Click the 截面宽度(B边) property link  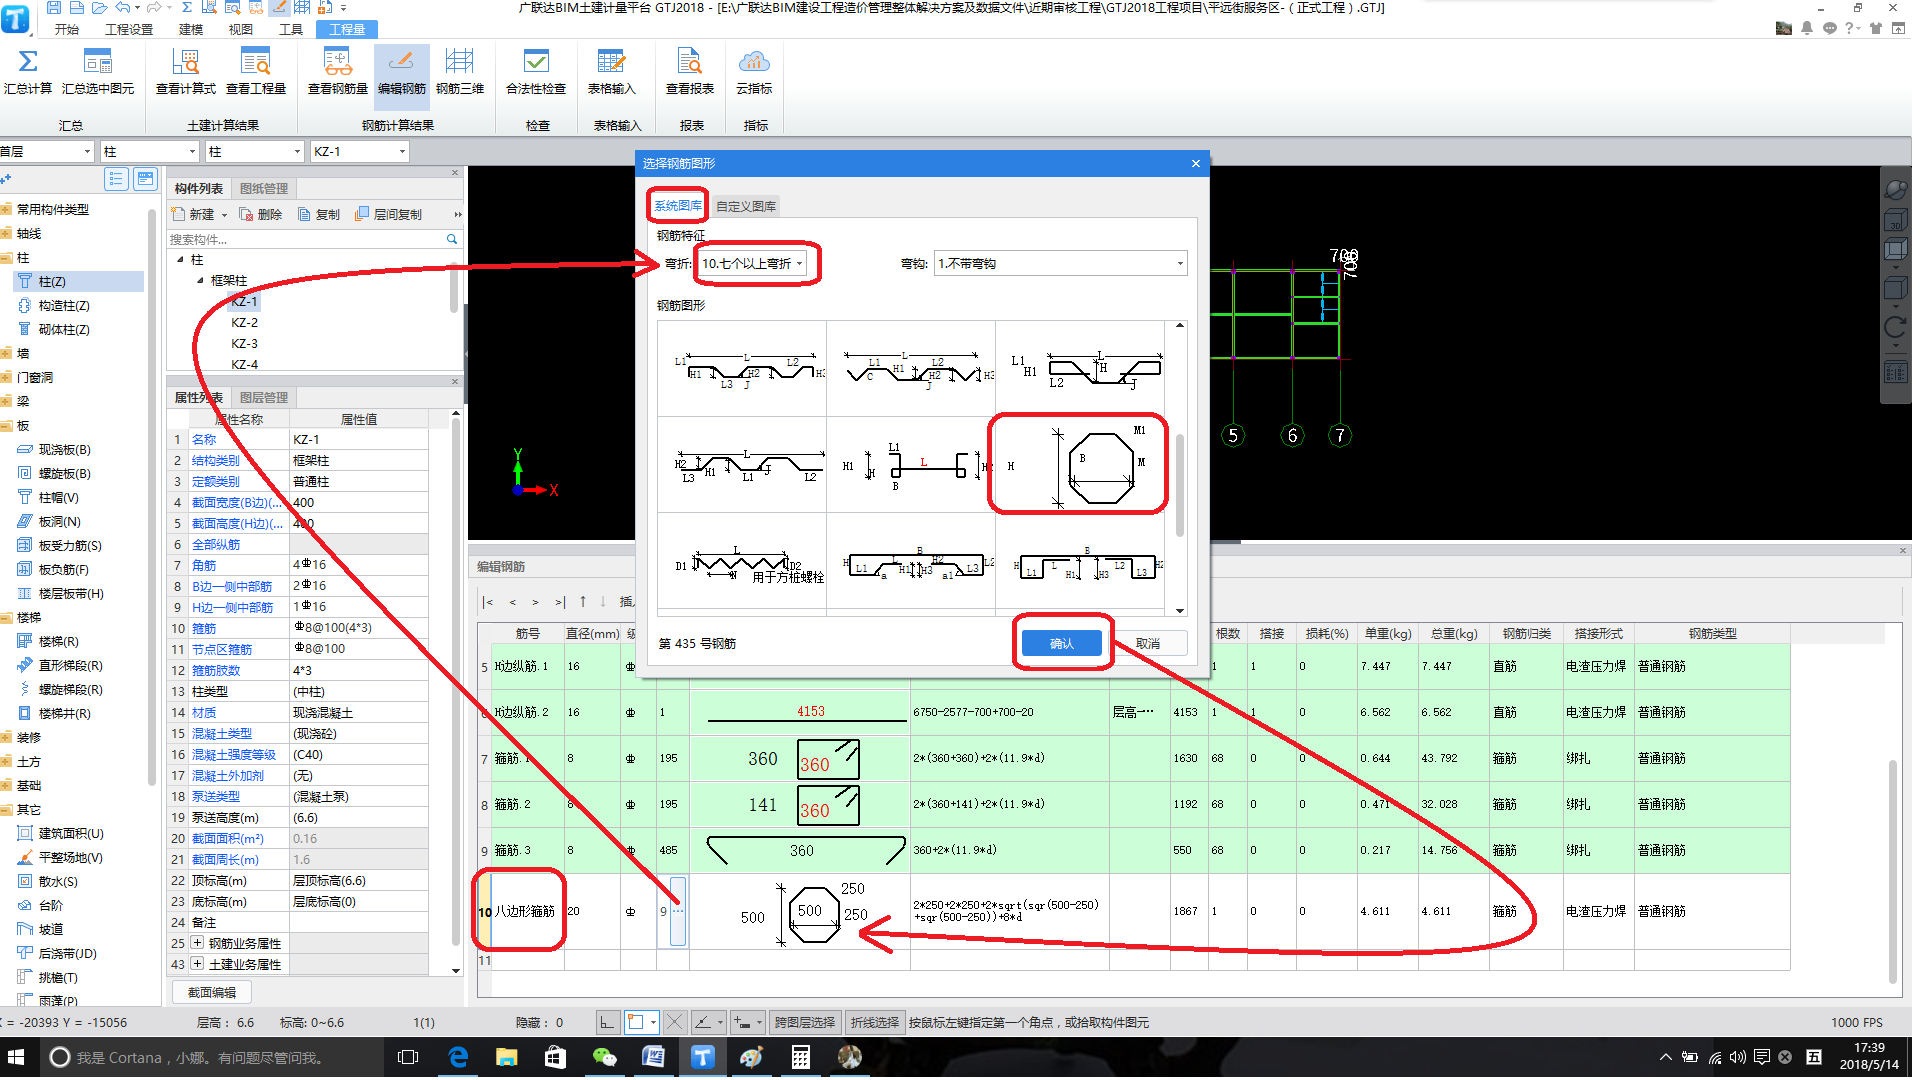(238, 502)
